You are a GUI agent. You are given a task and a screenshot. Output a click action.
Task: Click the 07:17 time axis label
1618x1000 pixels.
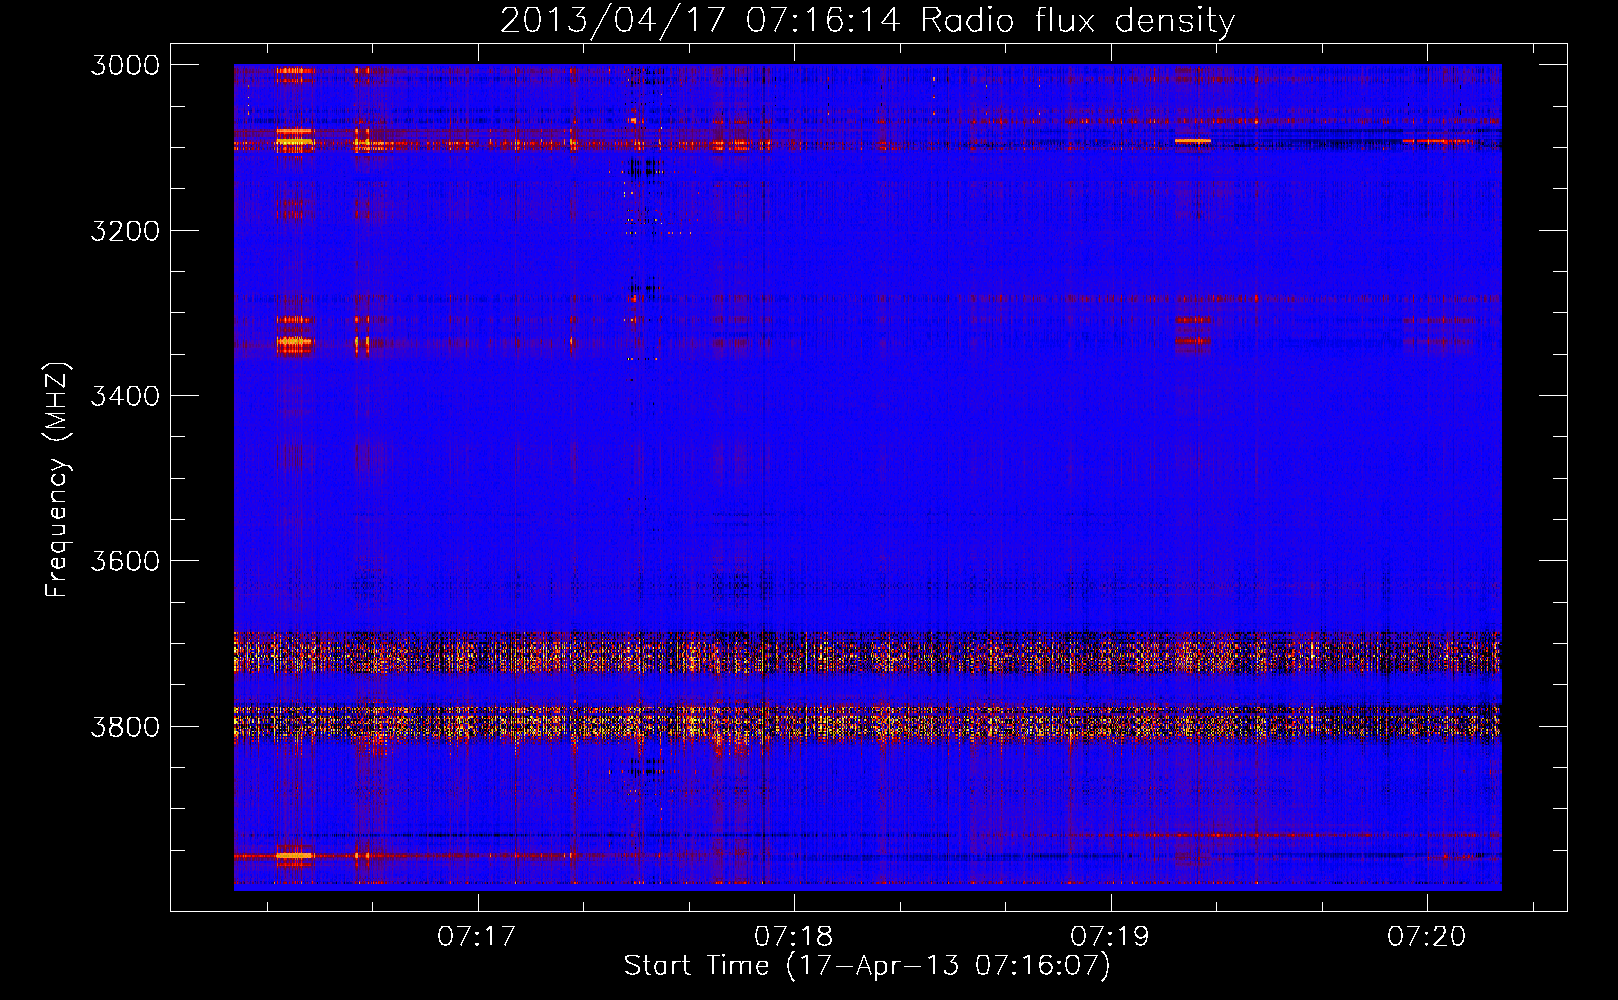[x=477, y=936]
